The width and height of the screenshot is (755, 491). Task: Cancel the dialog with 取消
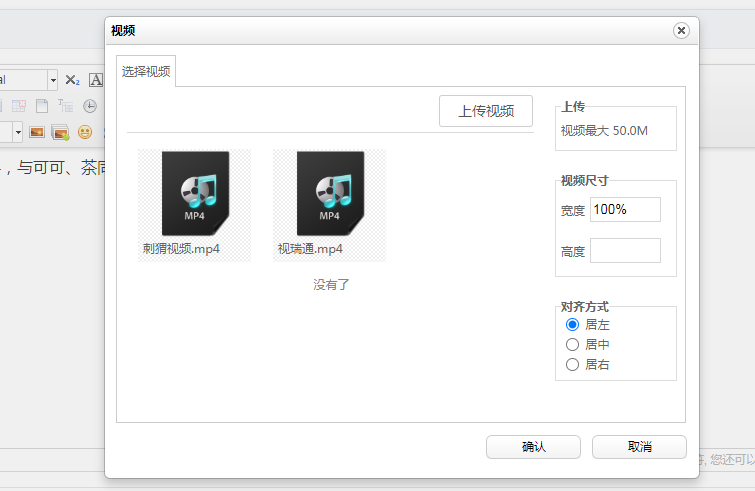click(639, 447)
